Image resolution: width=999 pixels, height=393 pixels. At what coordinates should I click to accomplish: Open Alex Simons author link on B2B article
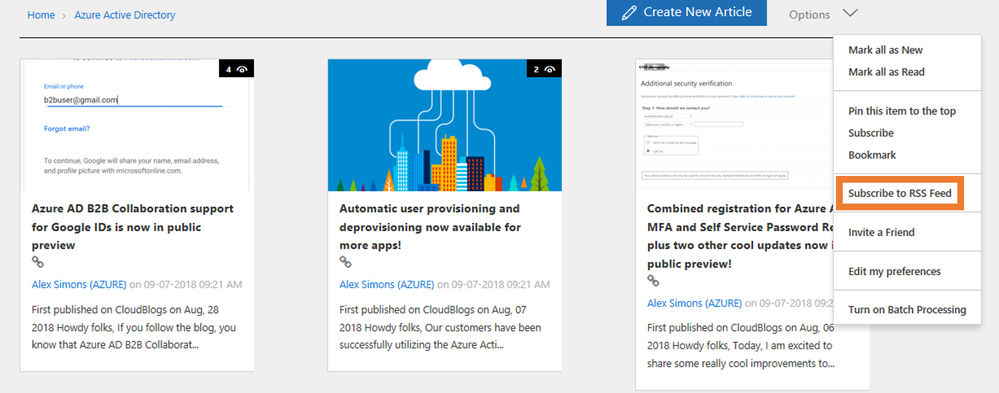pyautogui.click(x=79, y=285)
